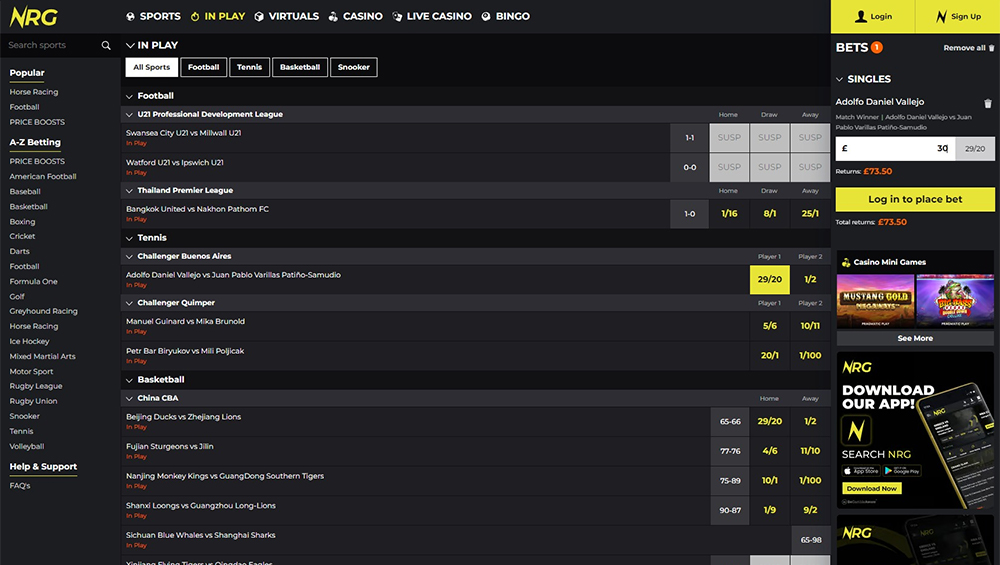The height and width of the screenshot is (565, 1000).
Task: Select the All Sports filter tab
Action: [152, 67]
